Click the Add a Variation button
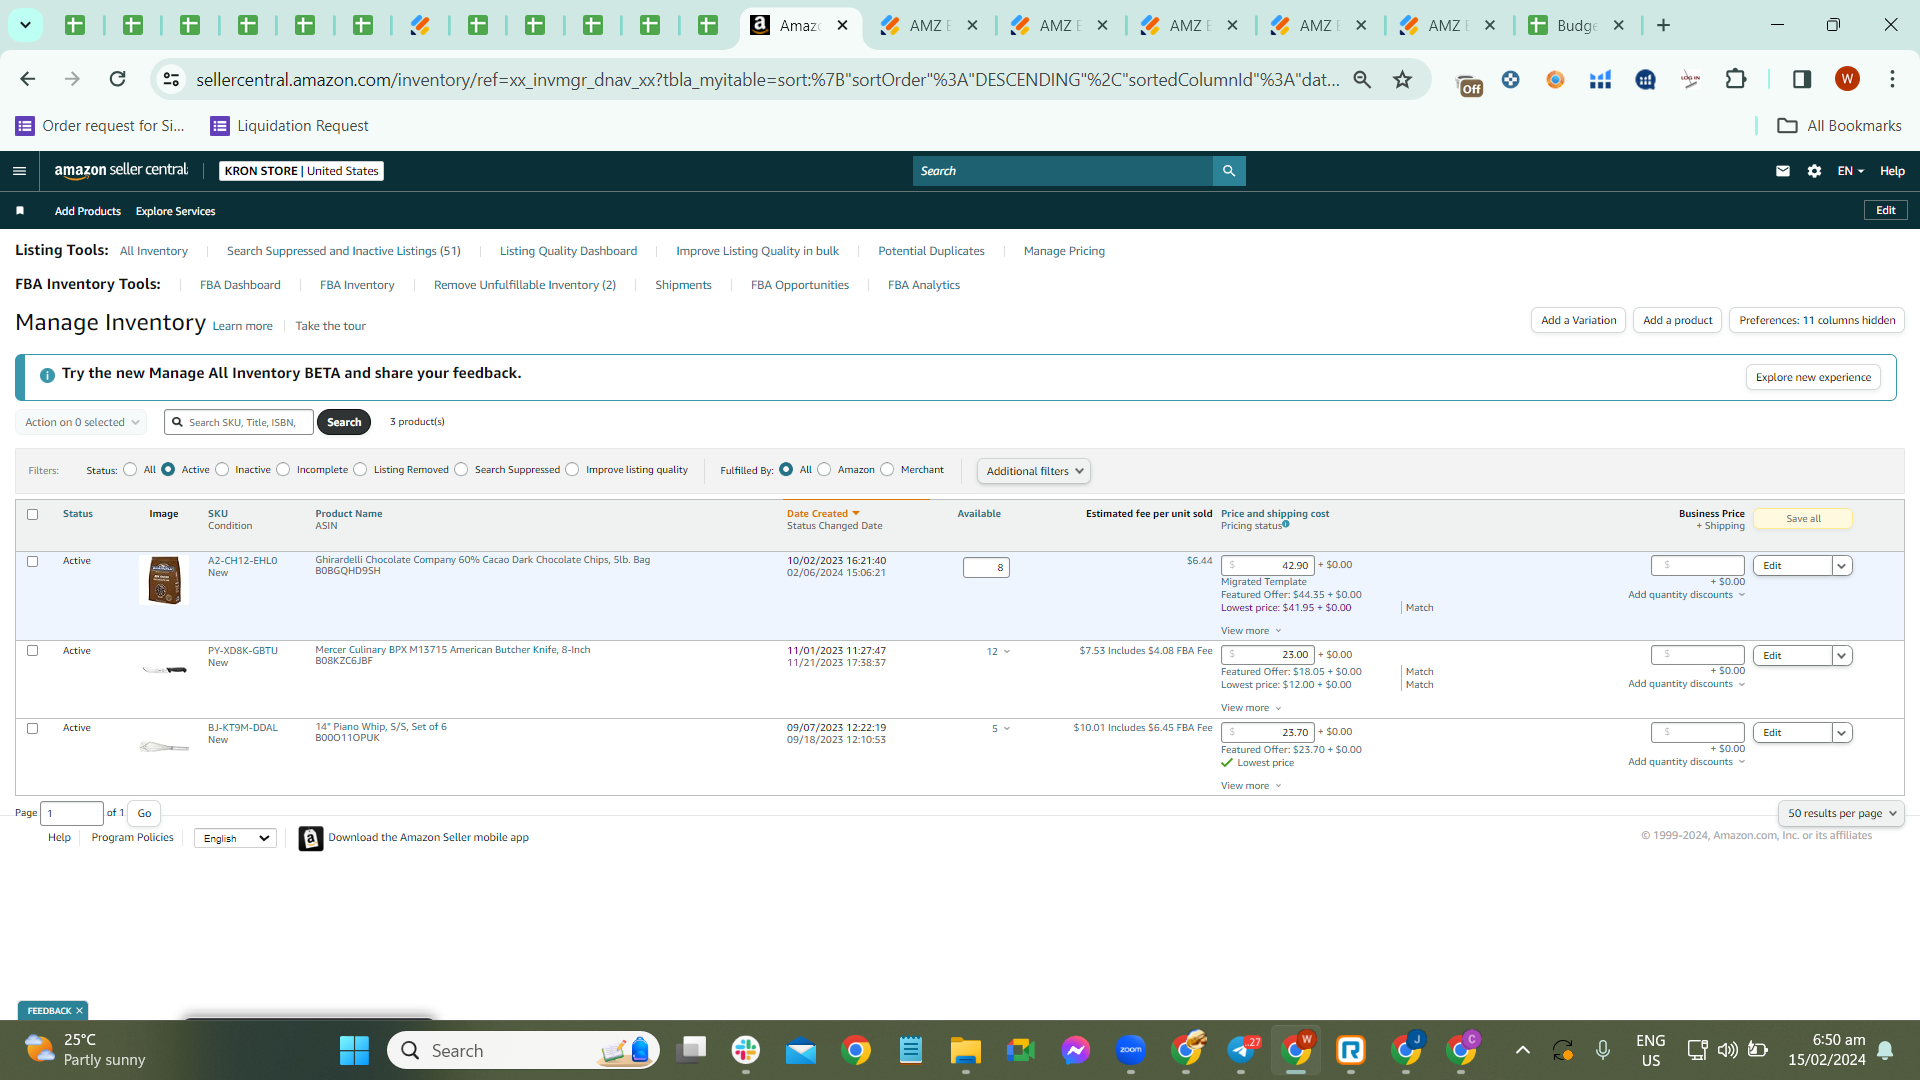Image resolution: width=1920 pixels, height=1080 pixels. [x=1578, y=320]
